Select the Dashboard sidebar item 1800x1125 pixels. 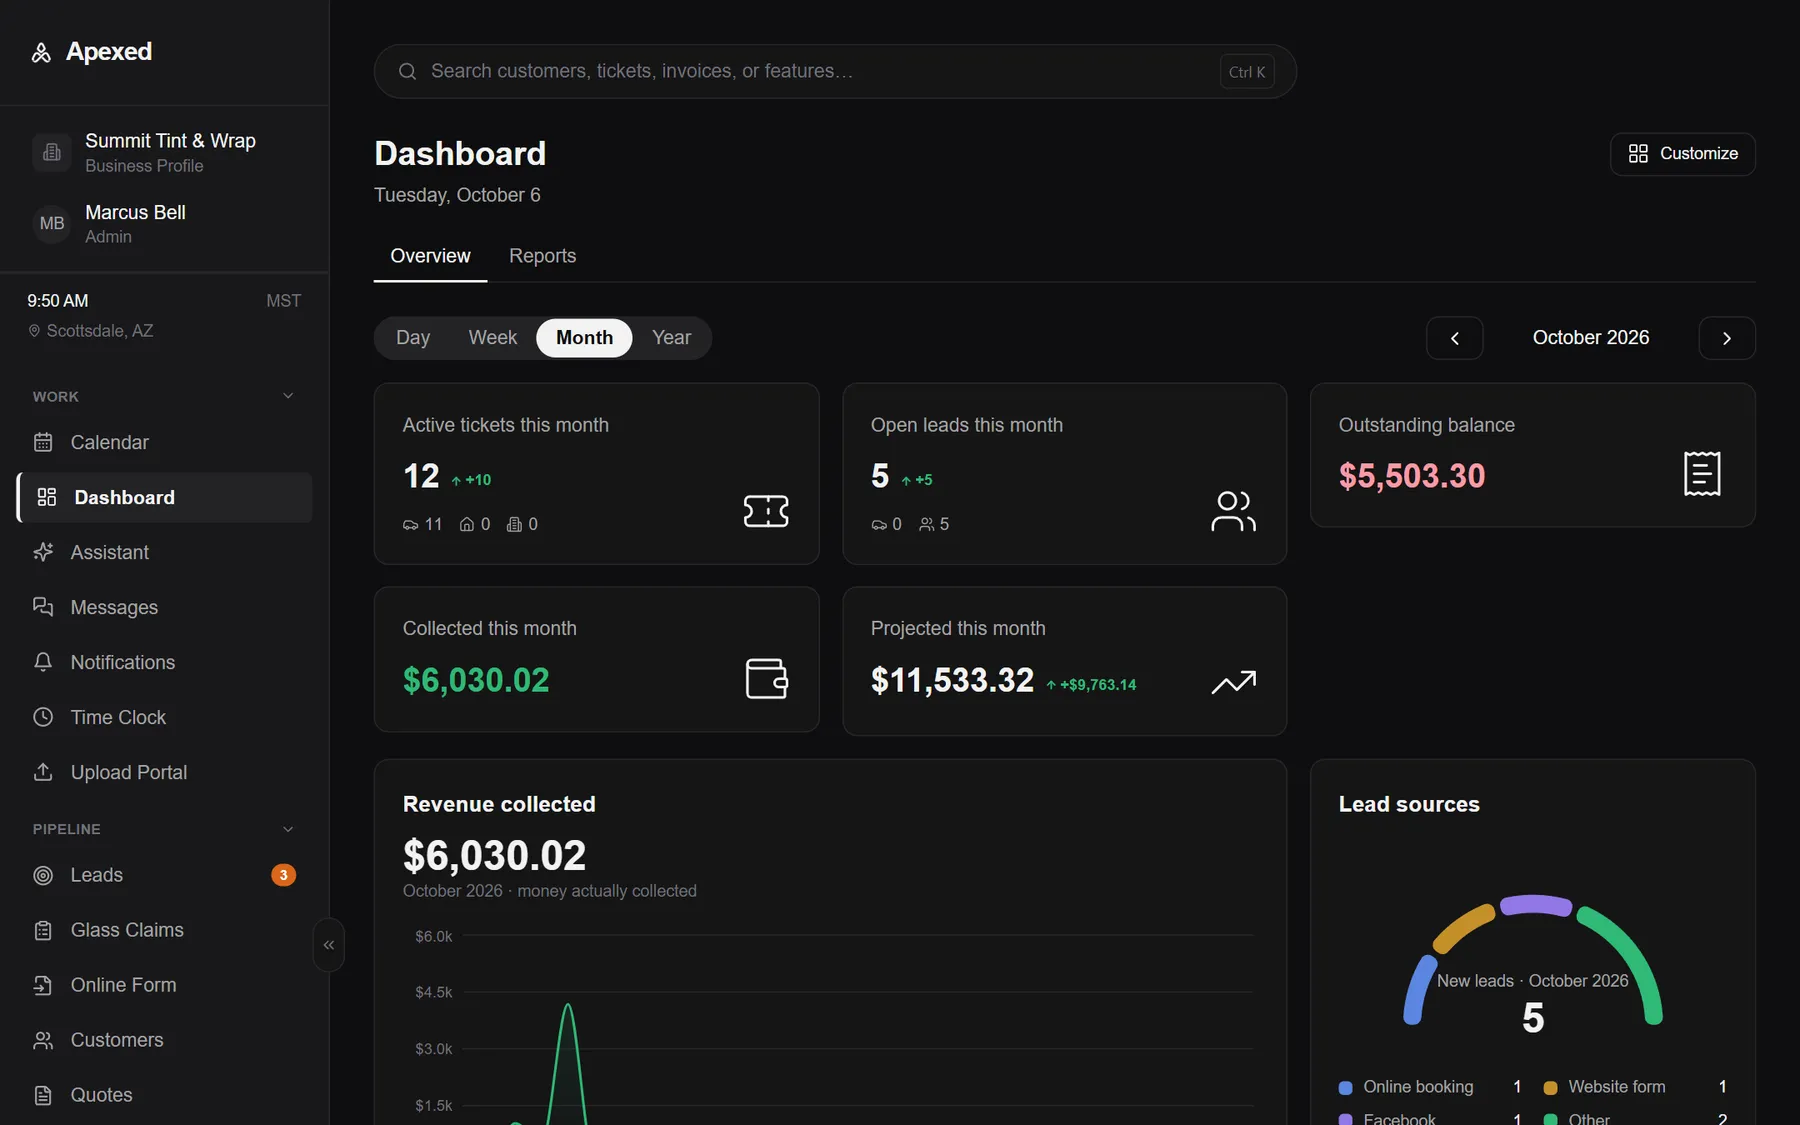point(165,497)
